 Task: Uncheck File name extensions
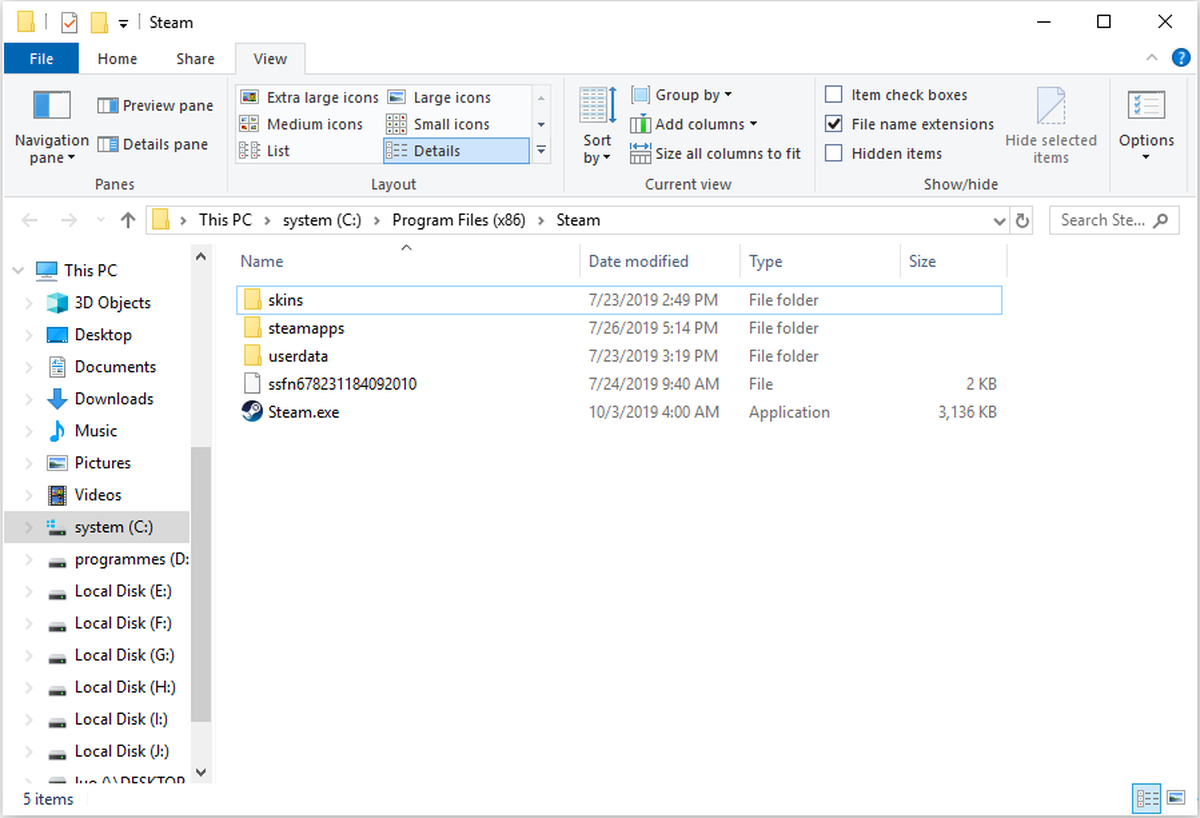pos(833,124)
